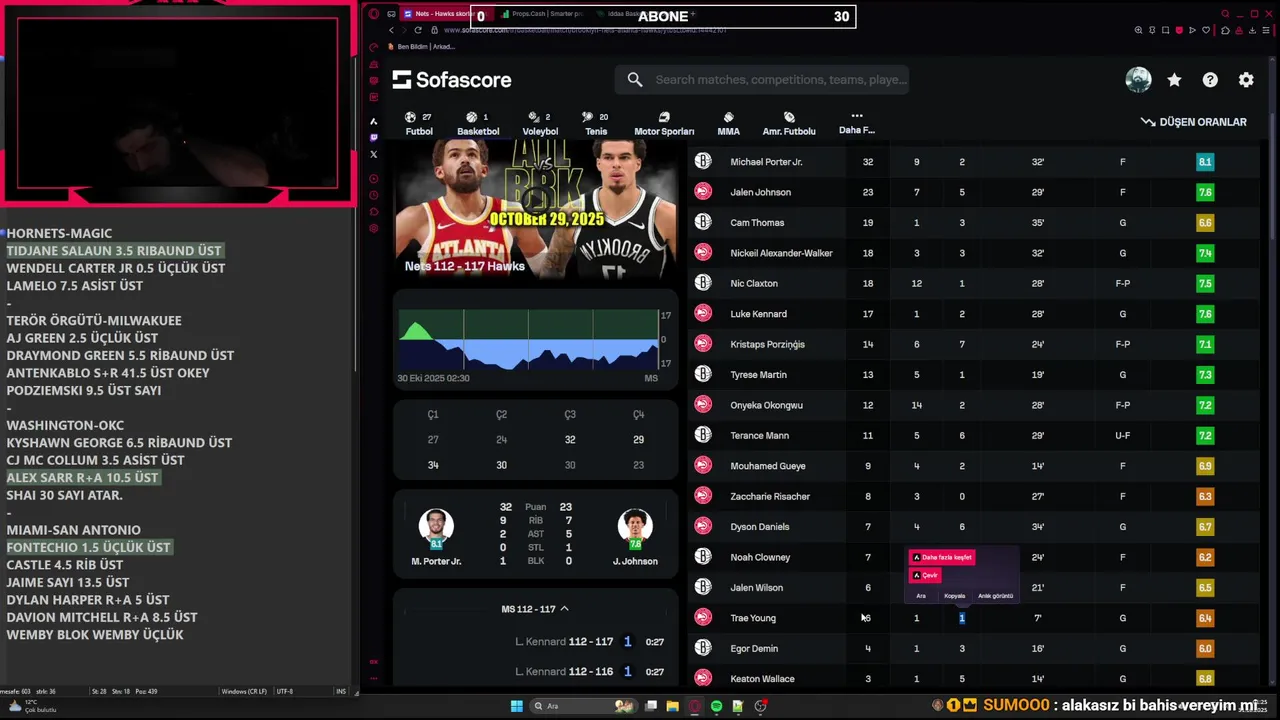Open browser sidebar settings gear icon
The width and height of the screenshot is (1280, 720).
pyautogui.click(x=374, y=228)
